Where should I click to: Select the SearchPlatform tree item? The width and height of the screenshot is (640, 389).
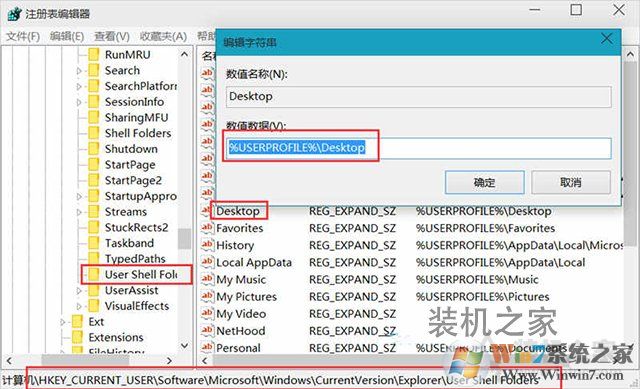point(141,86)
